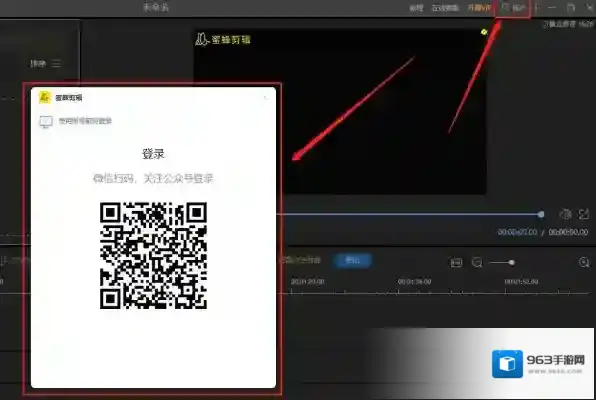Click the monitor icon in login dialog
596x400 pixels.
(x=46, y=122)
